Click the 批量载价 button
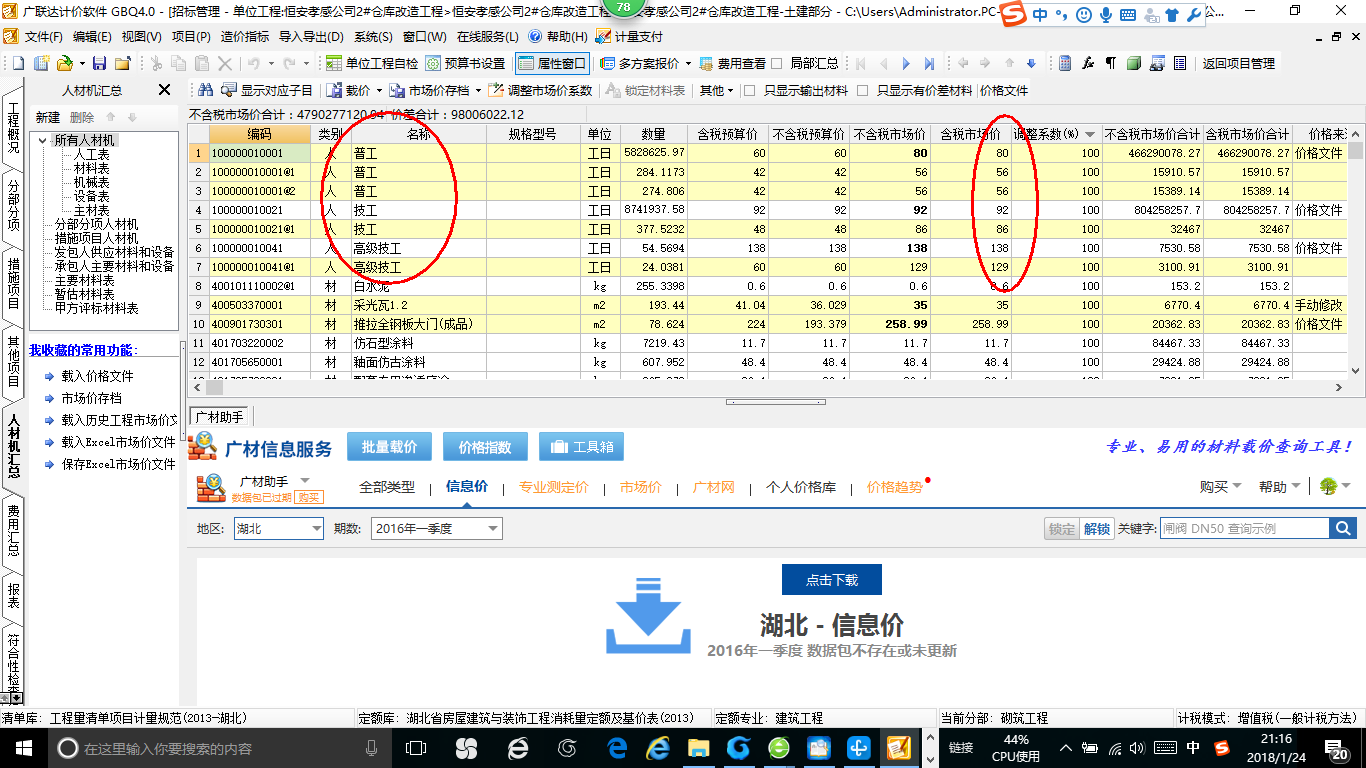 coord(389,447)
